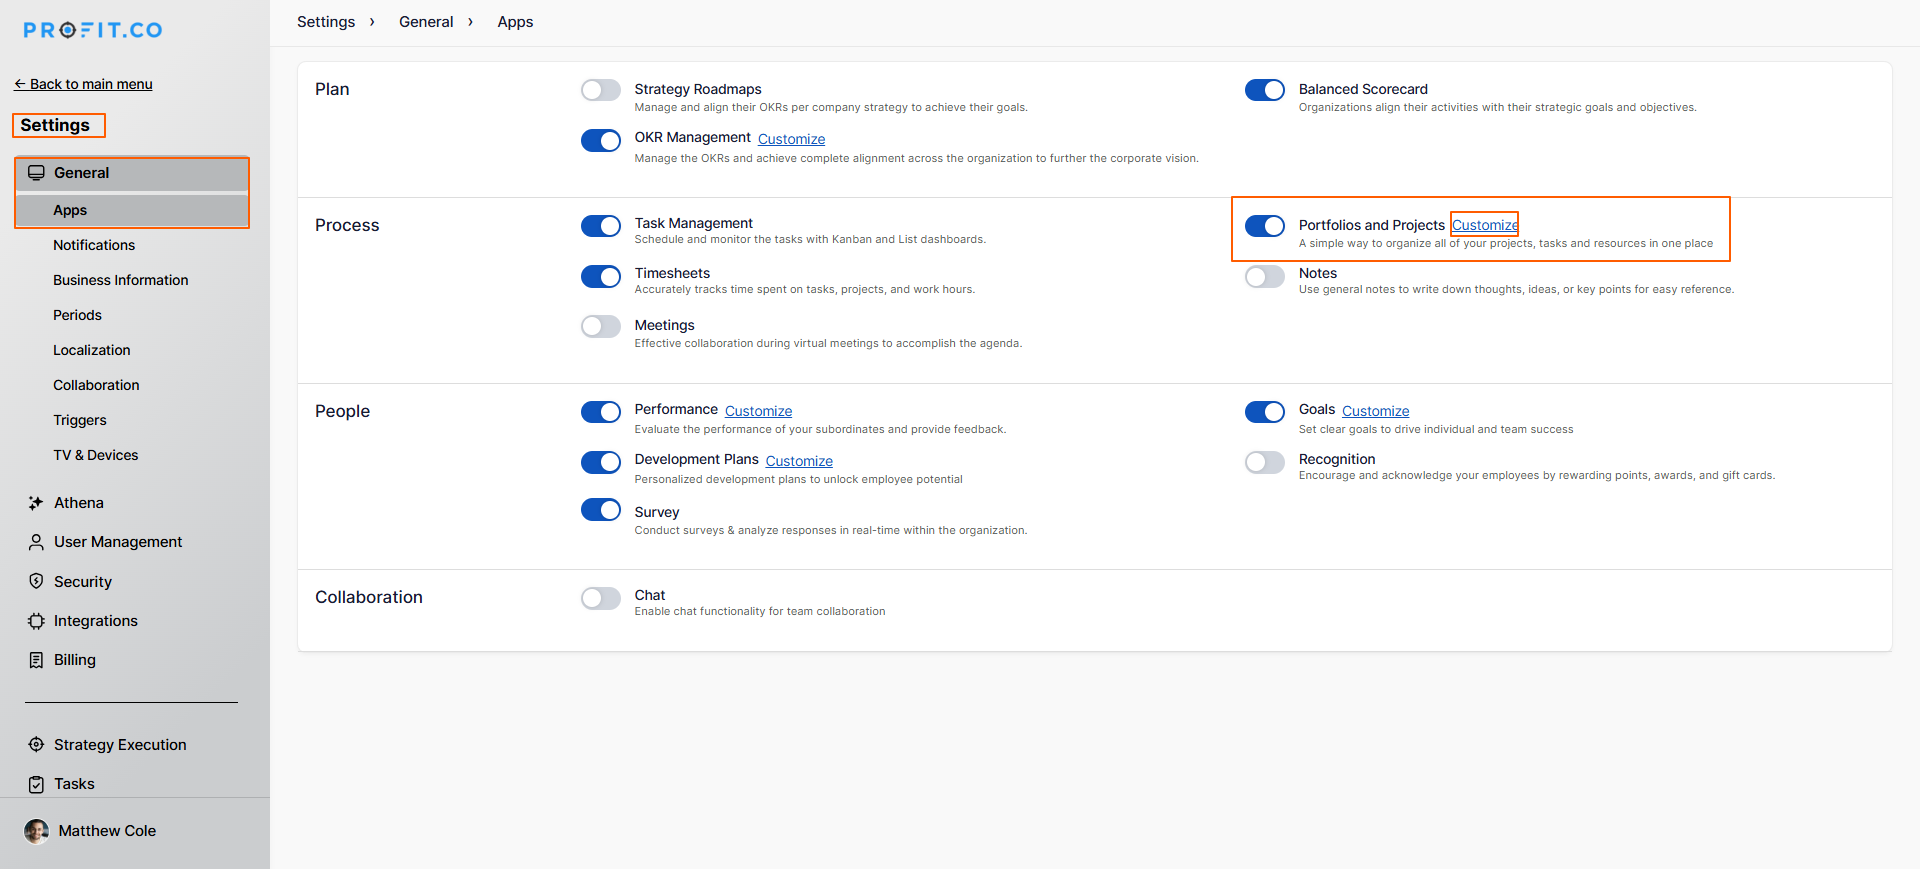Enable the Meetings toggle
The image size is (1920, 869).
click(x=601, y=326)
